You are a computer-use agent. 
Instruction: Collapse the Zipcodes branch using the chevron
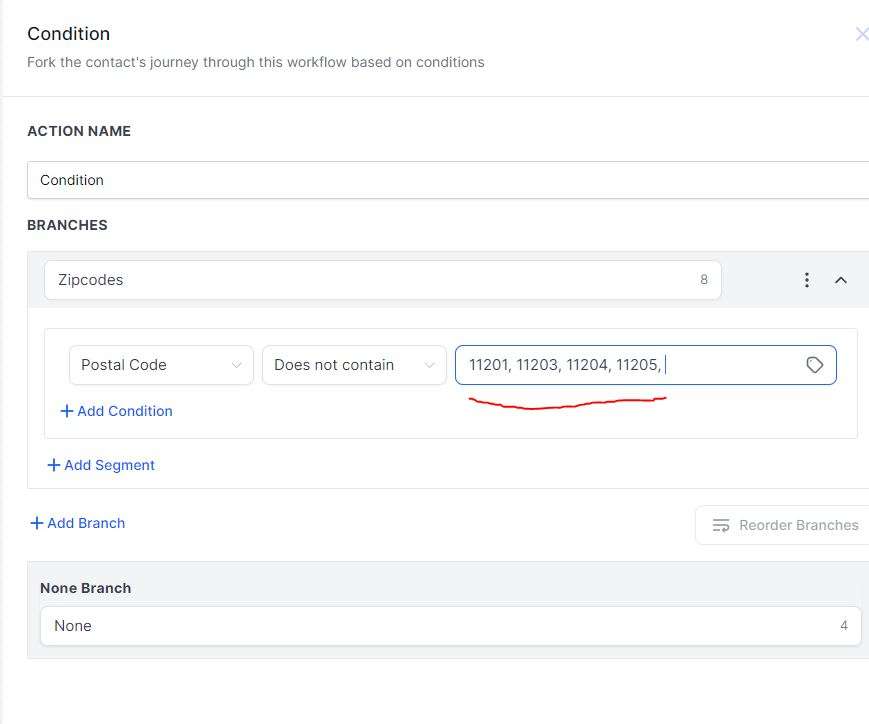(840, 280)
